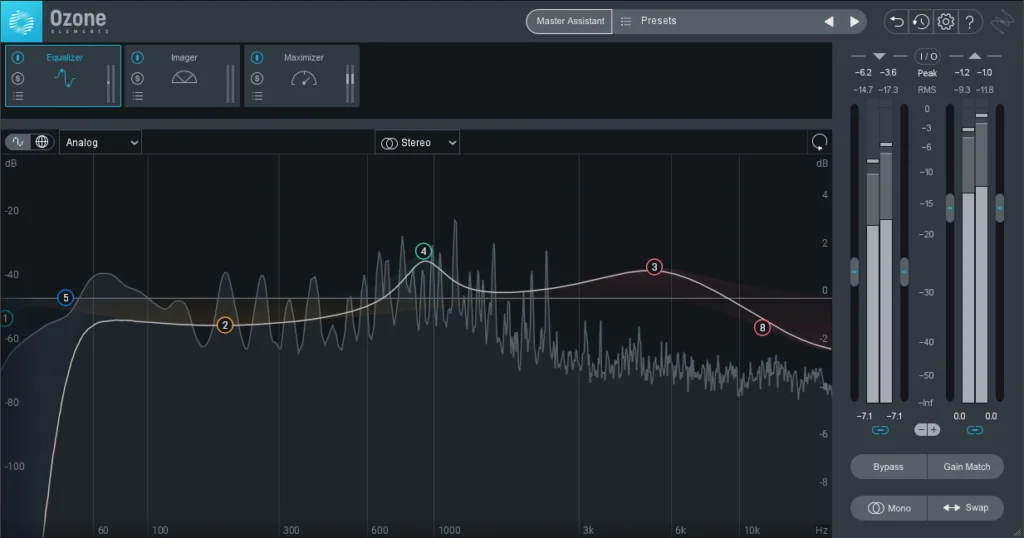This screenshot has height=538, width=1024.
Task: Toggle Gain Match
Action: (x=966, y=467)
